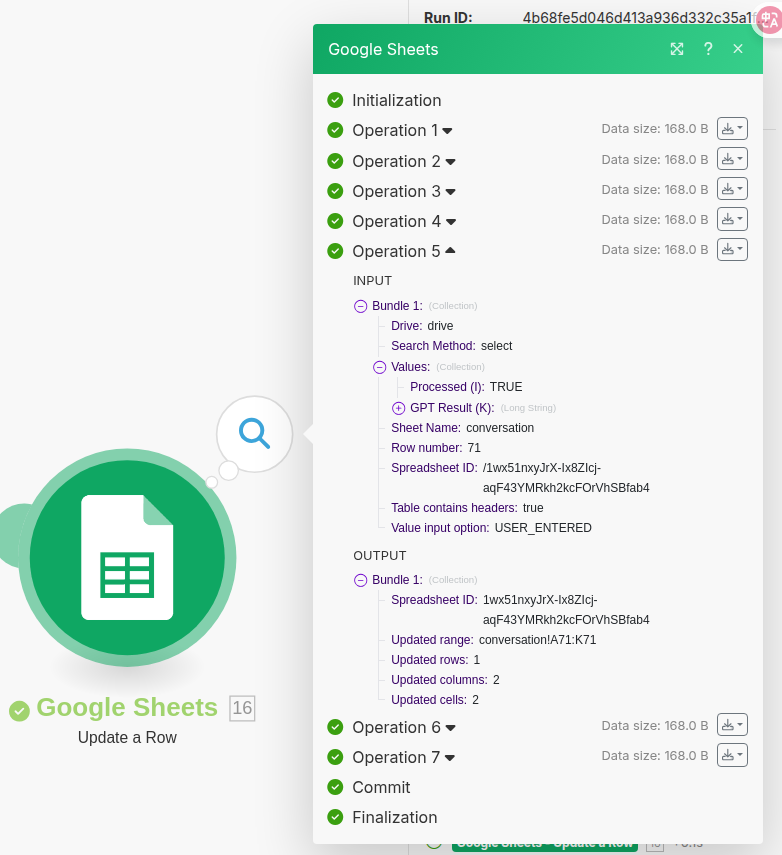
Task: Click the Commit green check icon
Action: click(335, 787)
